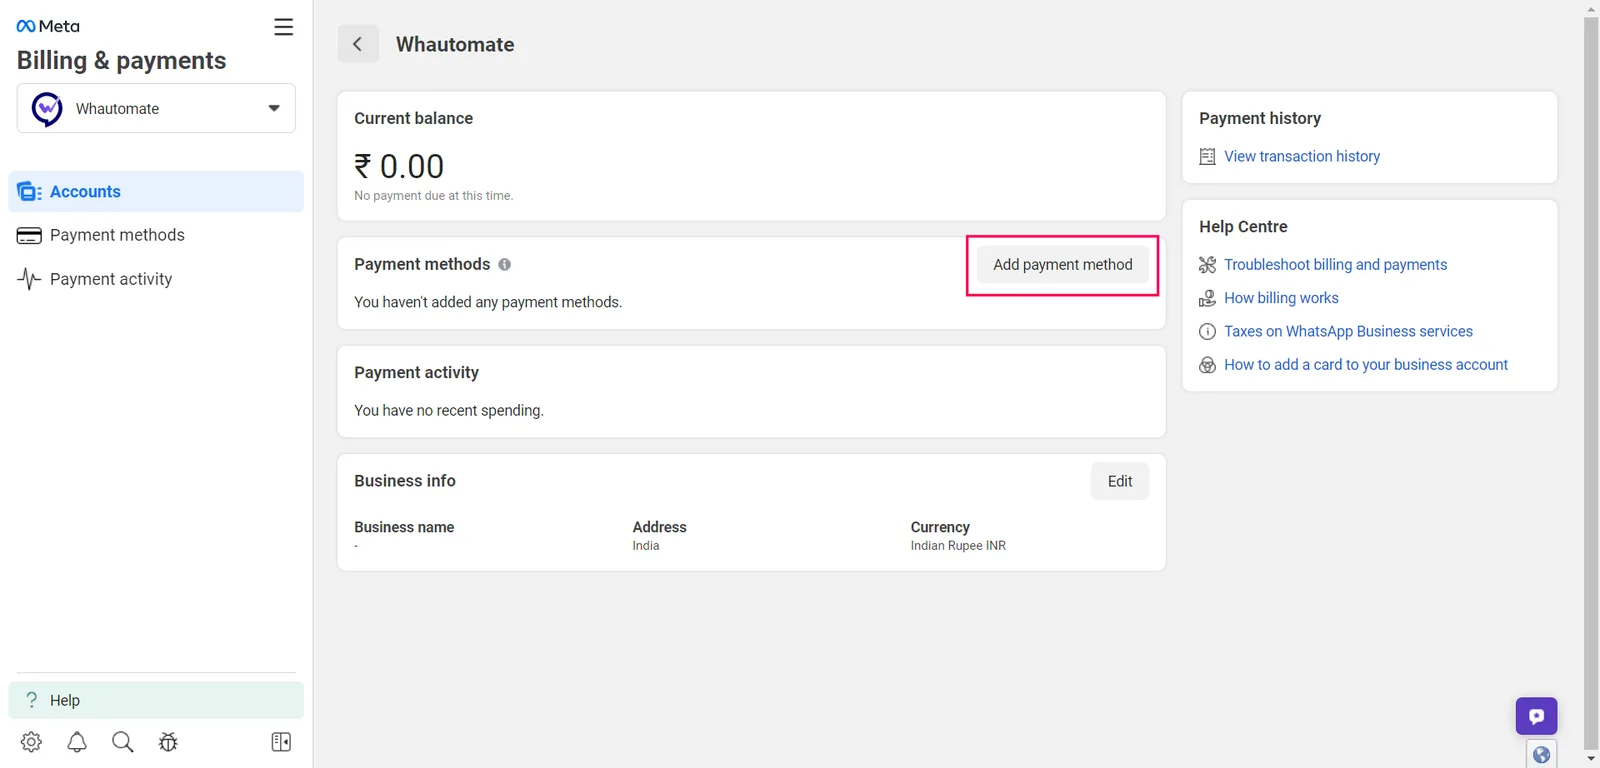1600x768 pixels.
Task: Click the ₹ 0.00 balance amount
Action: coord(399,166)
